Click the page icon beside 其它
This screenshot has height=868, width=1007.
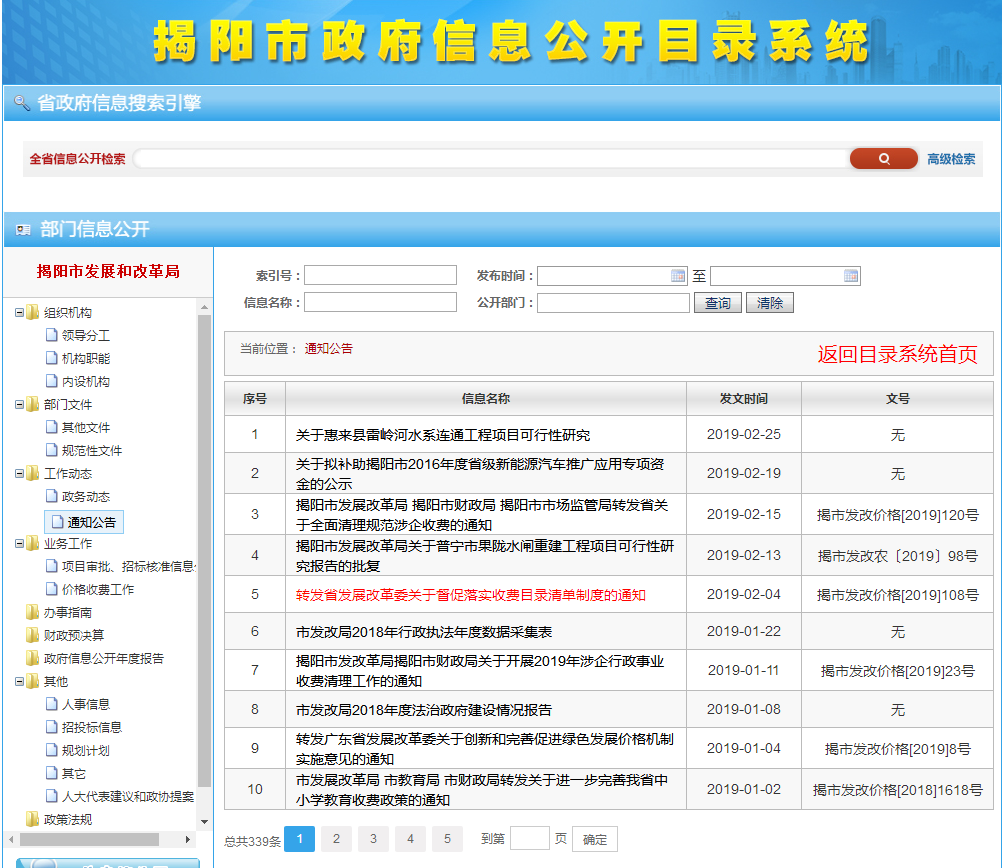pyautogui.click(x=52, y=773)
